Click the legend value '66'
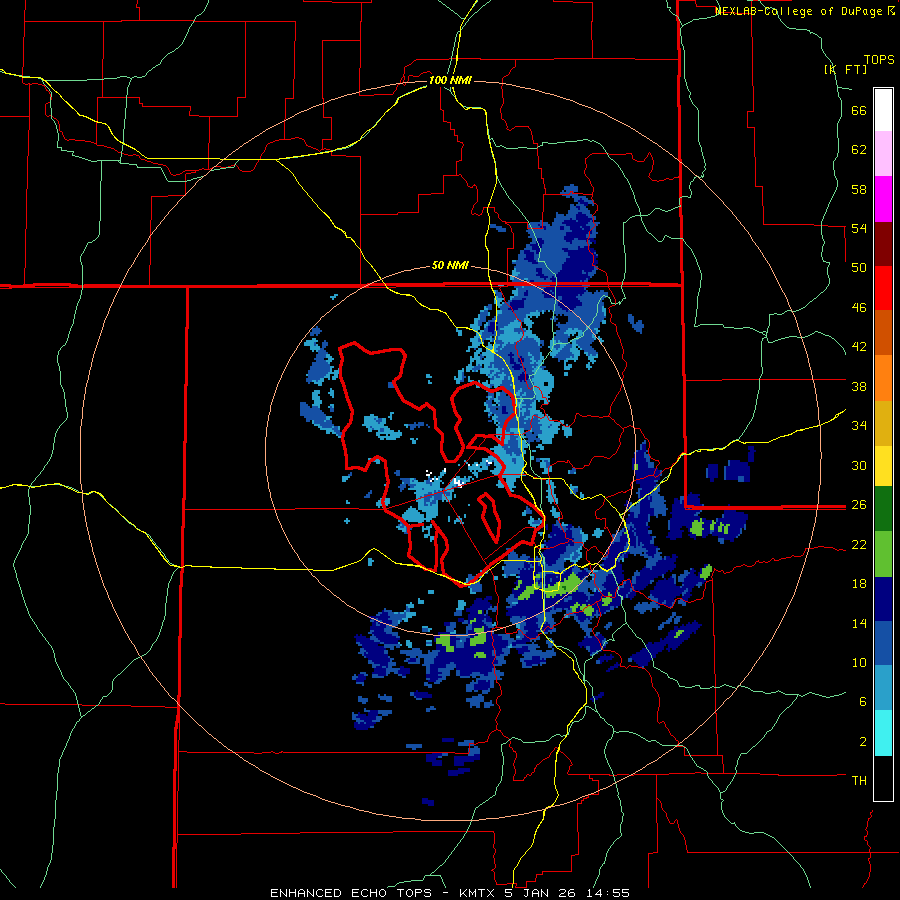 point(859,111)
